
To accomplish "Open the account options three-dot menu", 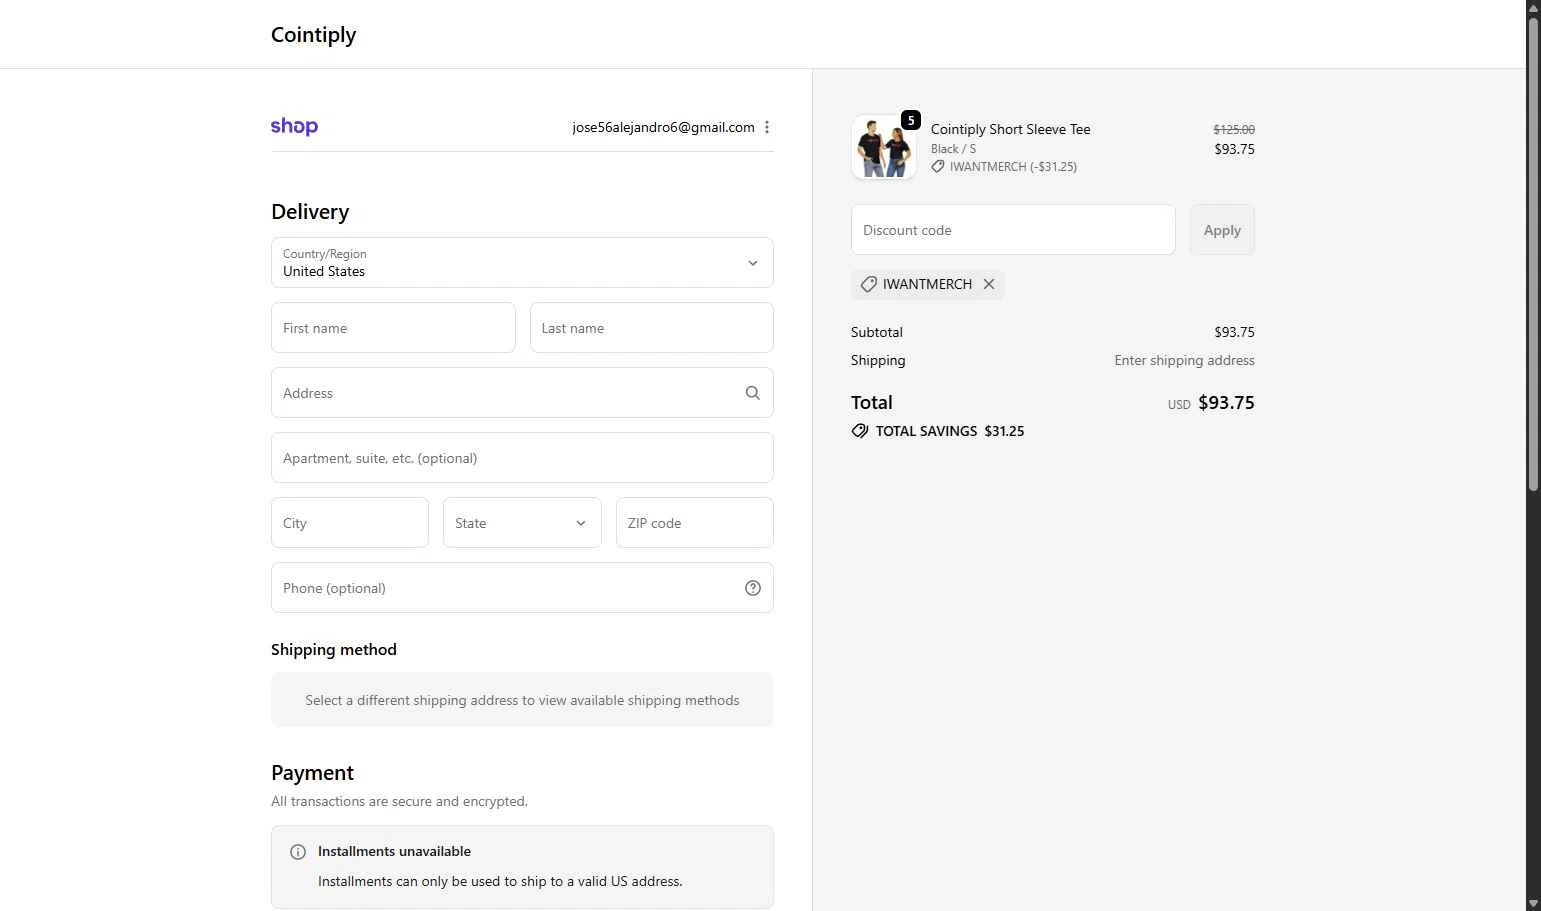I will [x=767, y=127].
